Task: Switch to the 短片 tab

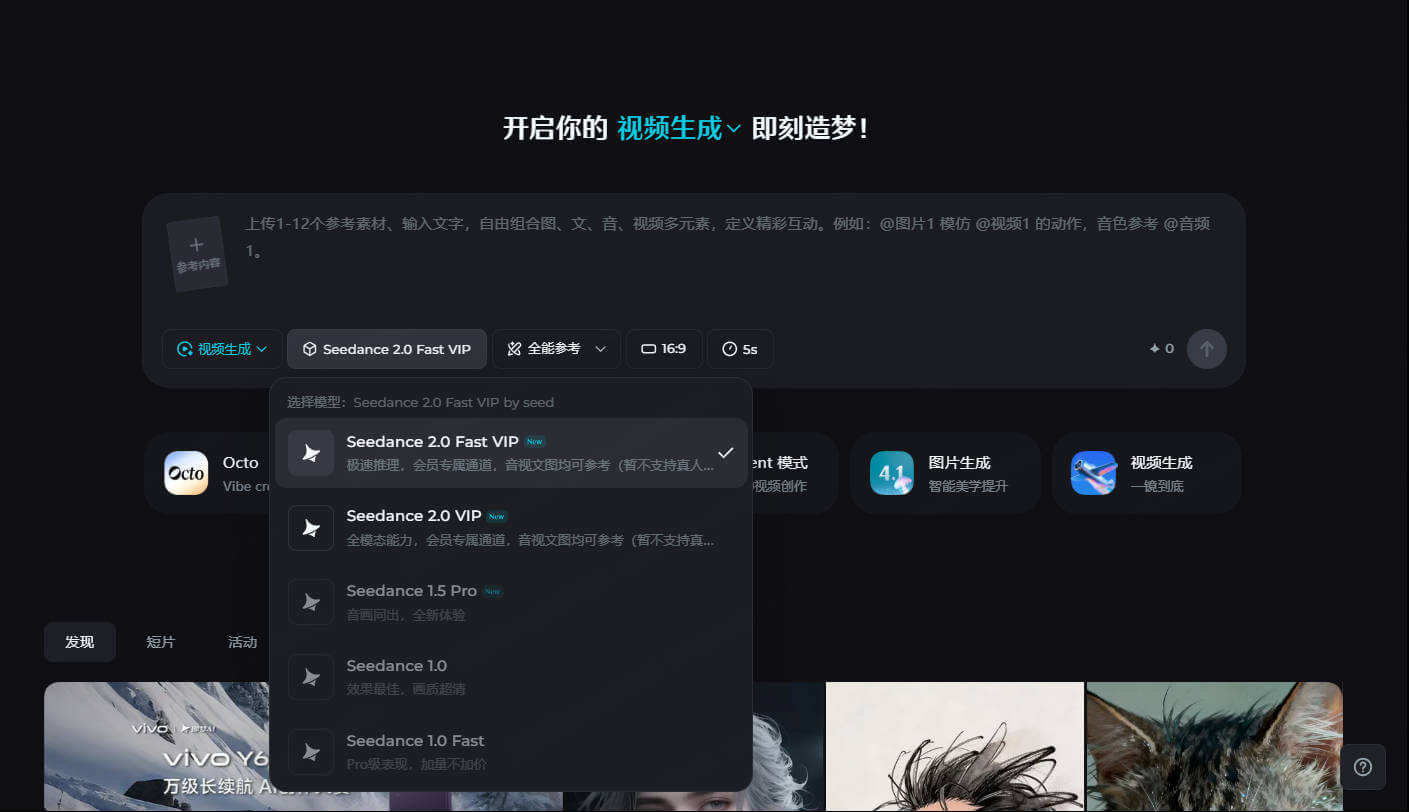Action: tap(161, 642)
